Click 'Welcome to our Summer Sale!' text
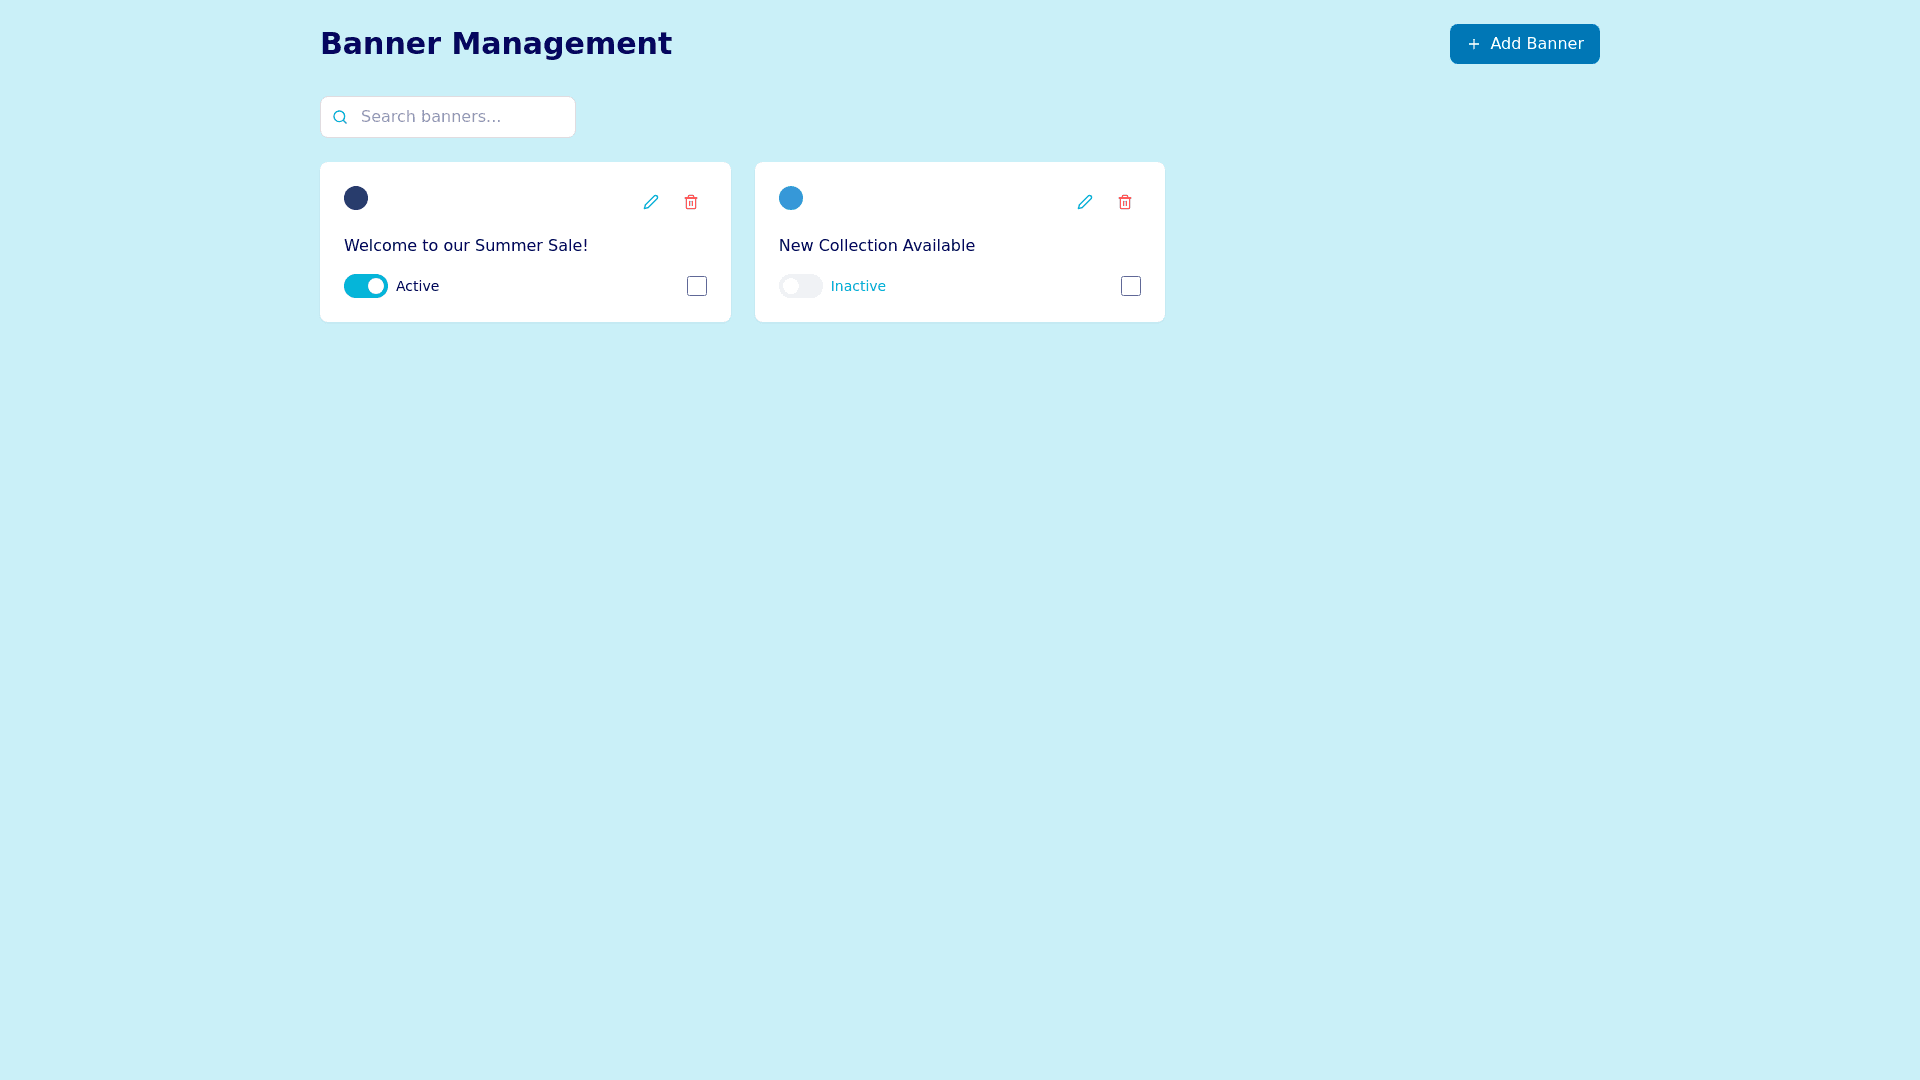1920x1080 pixels. pos(466,246)
